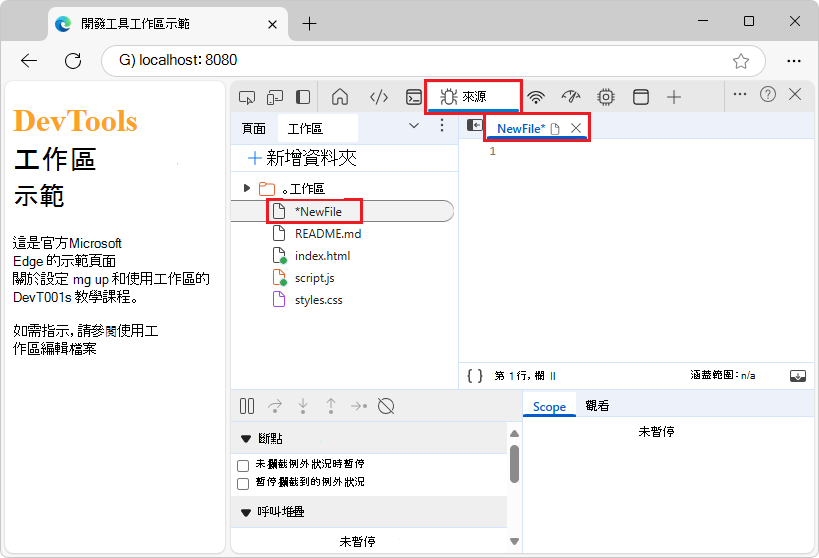Click the pretty print braces icon
This screenshot has width=819, height=558.
[x=475, y=376]
